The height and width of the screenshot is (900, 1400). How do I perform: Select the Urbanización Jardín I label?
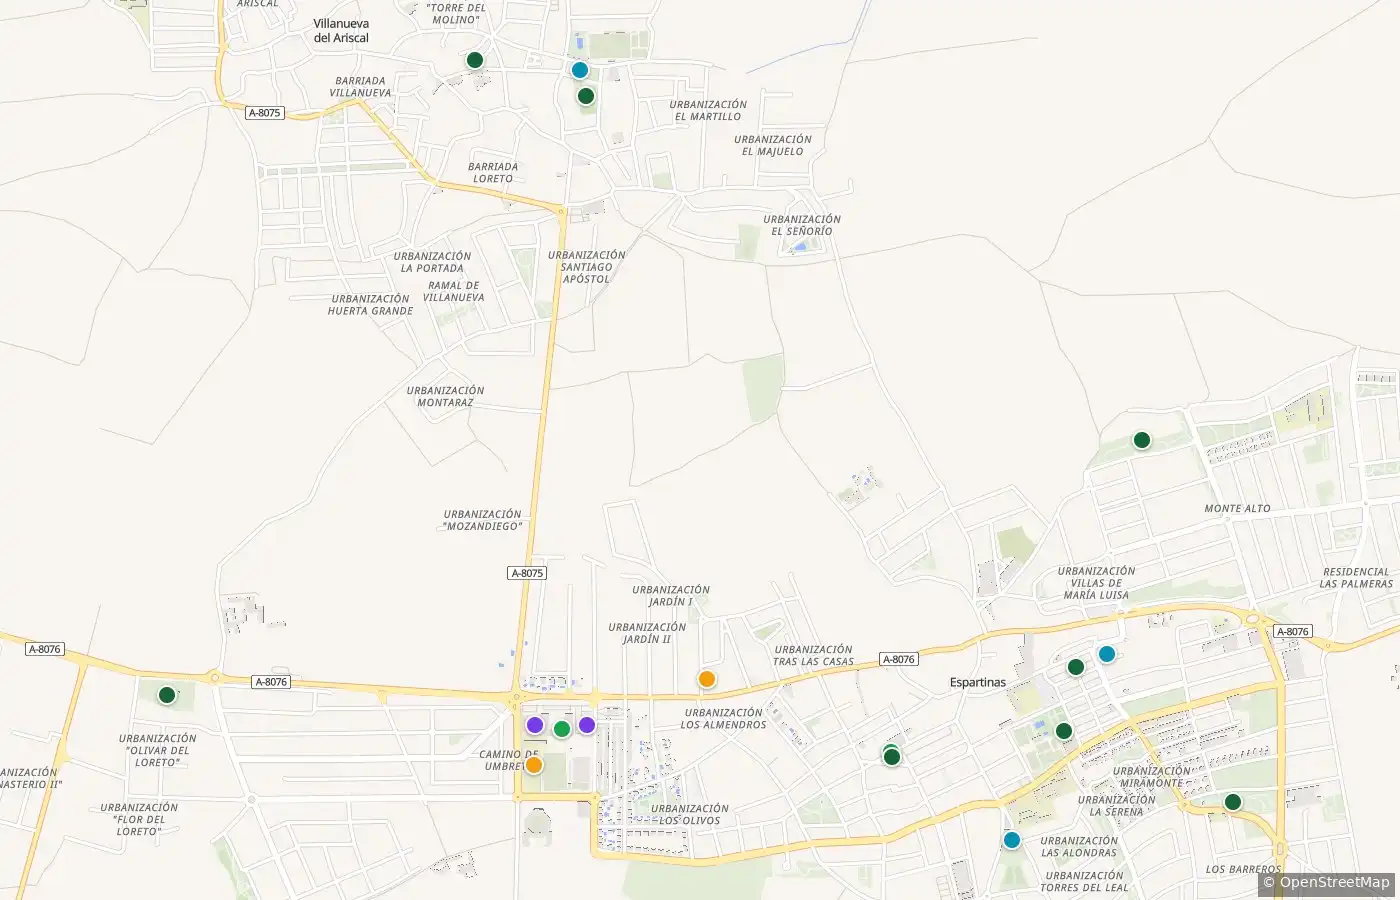coord(671,596)
